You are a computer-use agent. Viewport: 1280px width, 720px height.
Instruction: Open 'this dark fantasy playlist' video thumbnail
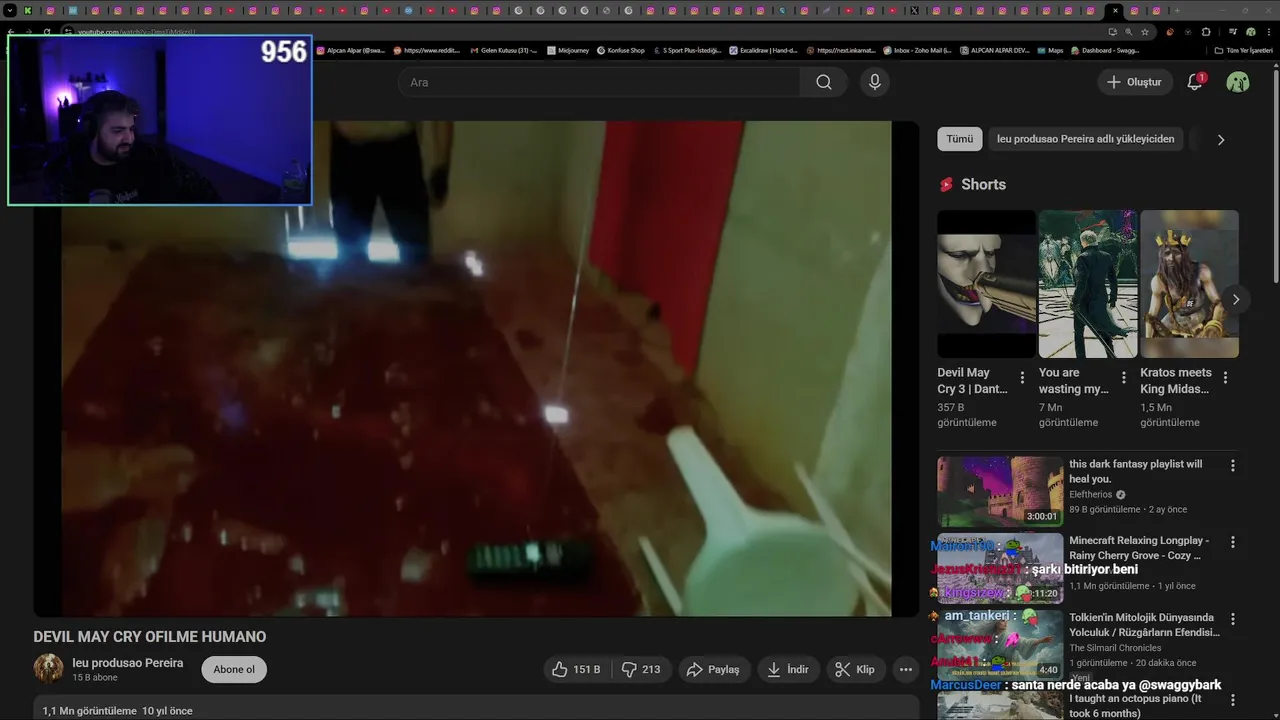click(1000, 492)
